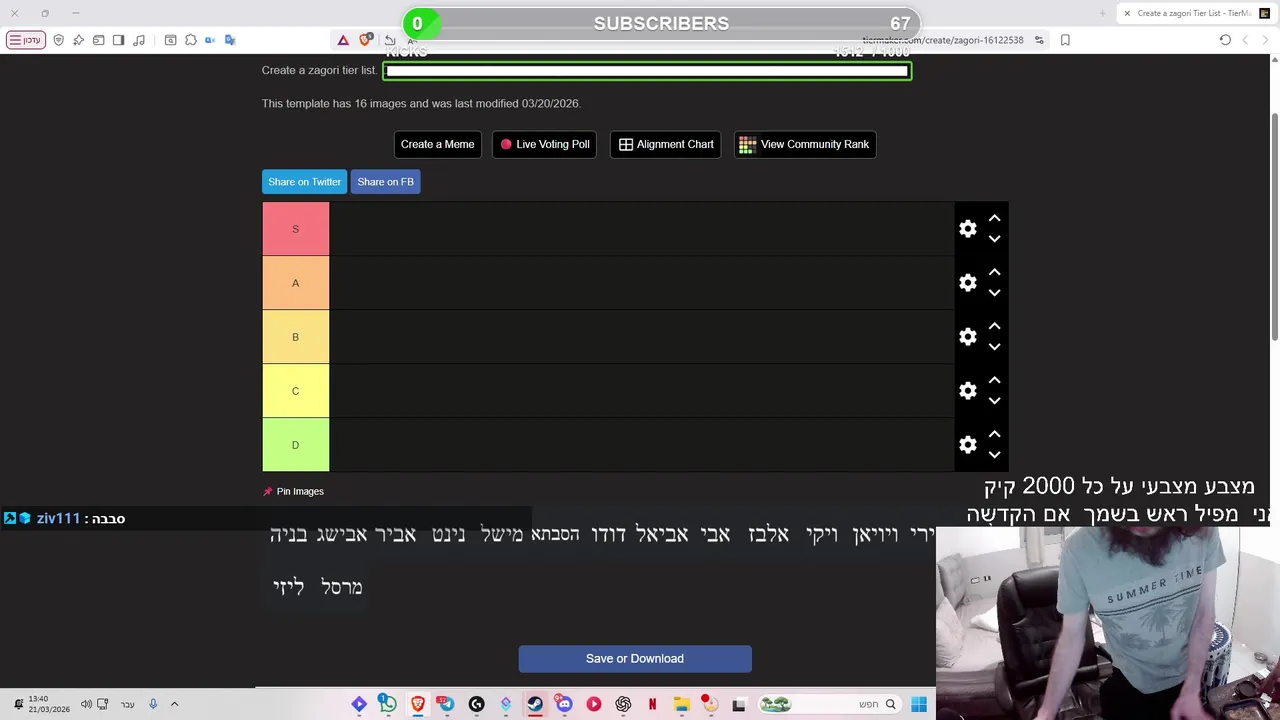Select the C tier label cell

pos(295,391)
